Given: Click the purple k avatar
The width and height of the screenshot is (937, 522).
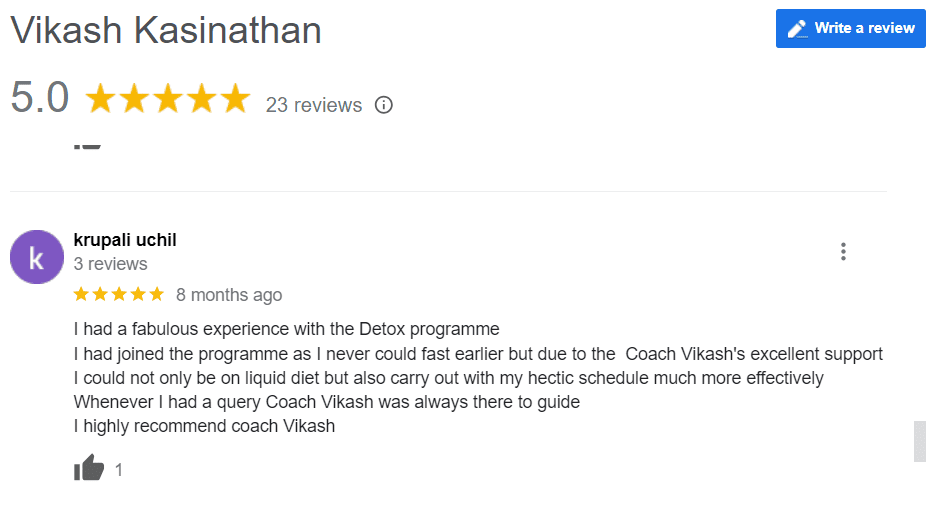Looking at the screenshot, I should tap(36, 257).
